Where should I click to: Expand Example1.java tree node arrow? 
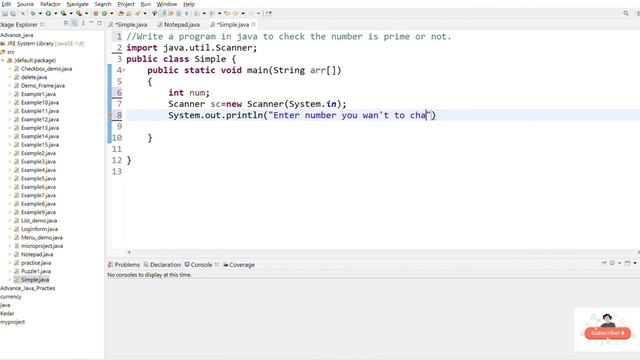10,94
